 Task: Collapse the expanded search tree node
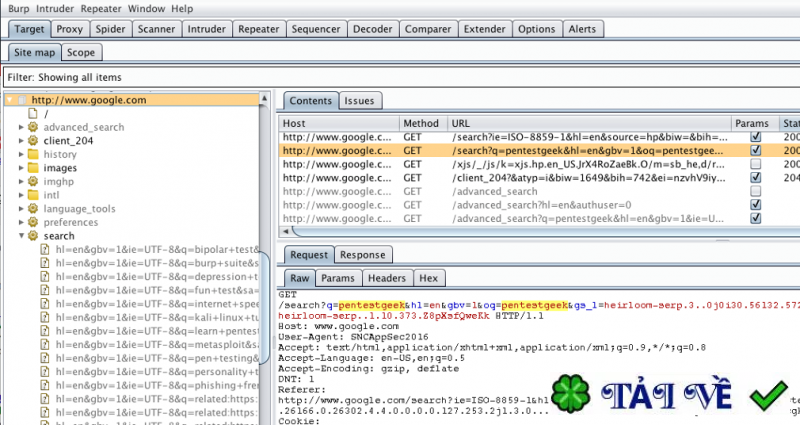20,236
